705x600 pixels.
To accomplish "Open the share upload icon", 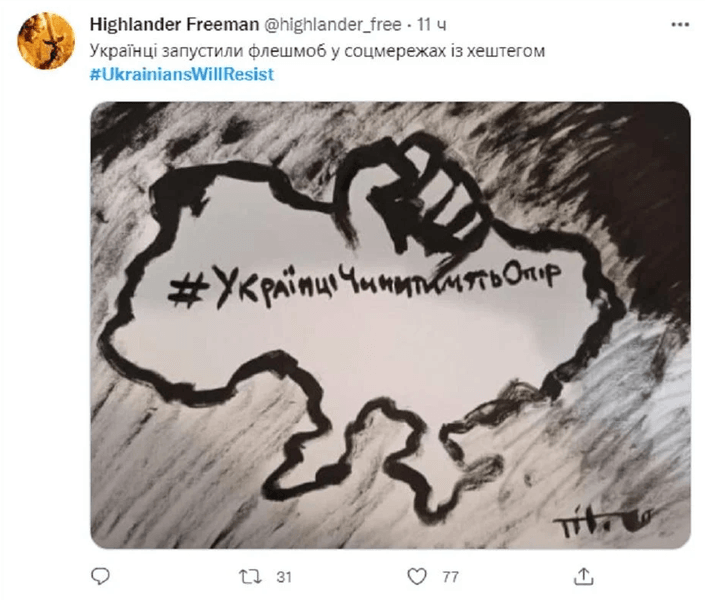I will coord(584,576).
